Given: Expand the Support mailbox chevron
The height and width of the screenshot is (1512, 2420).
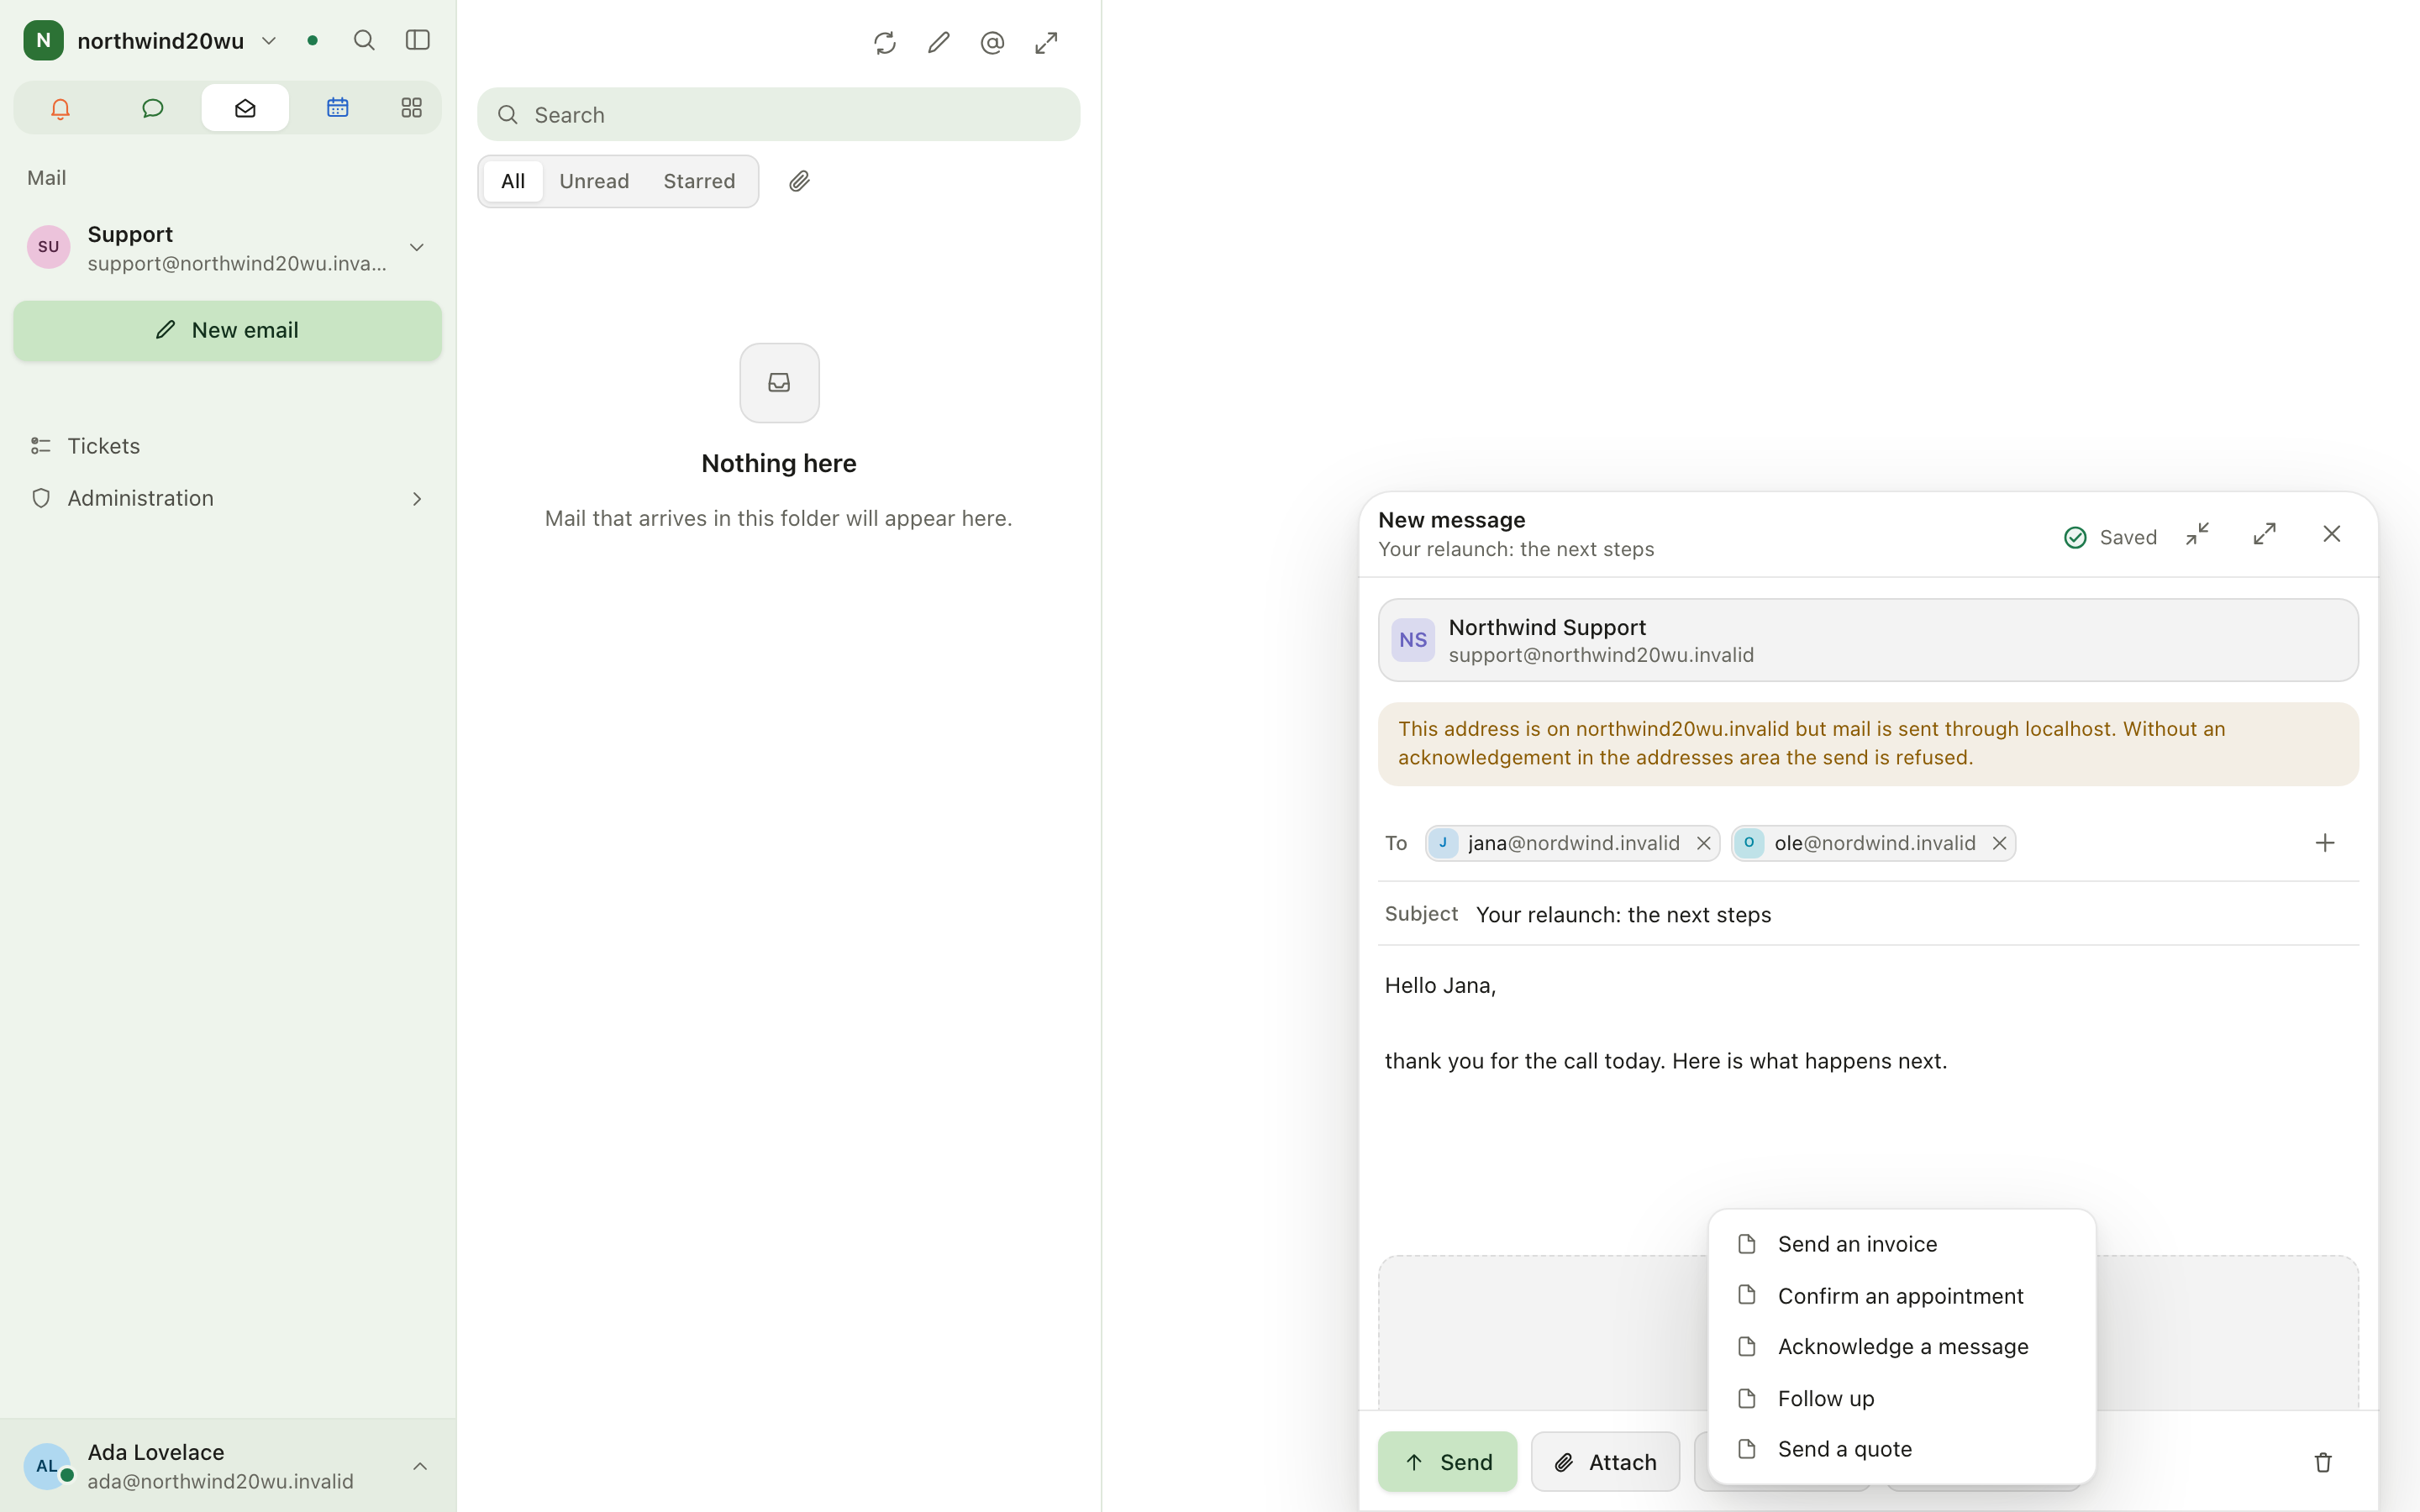Looking at the screenshot, I should click(417, 247).
